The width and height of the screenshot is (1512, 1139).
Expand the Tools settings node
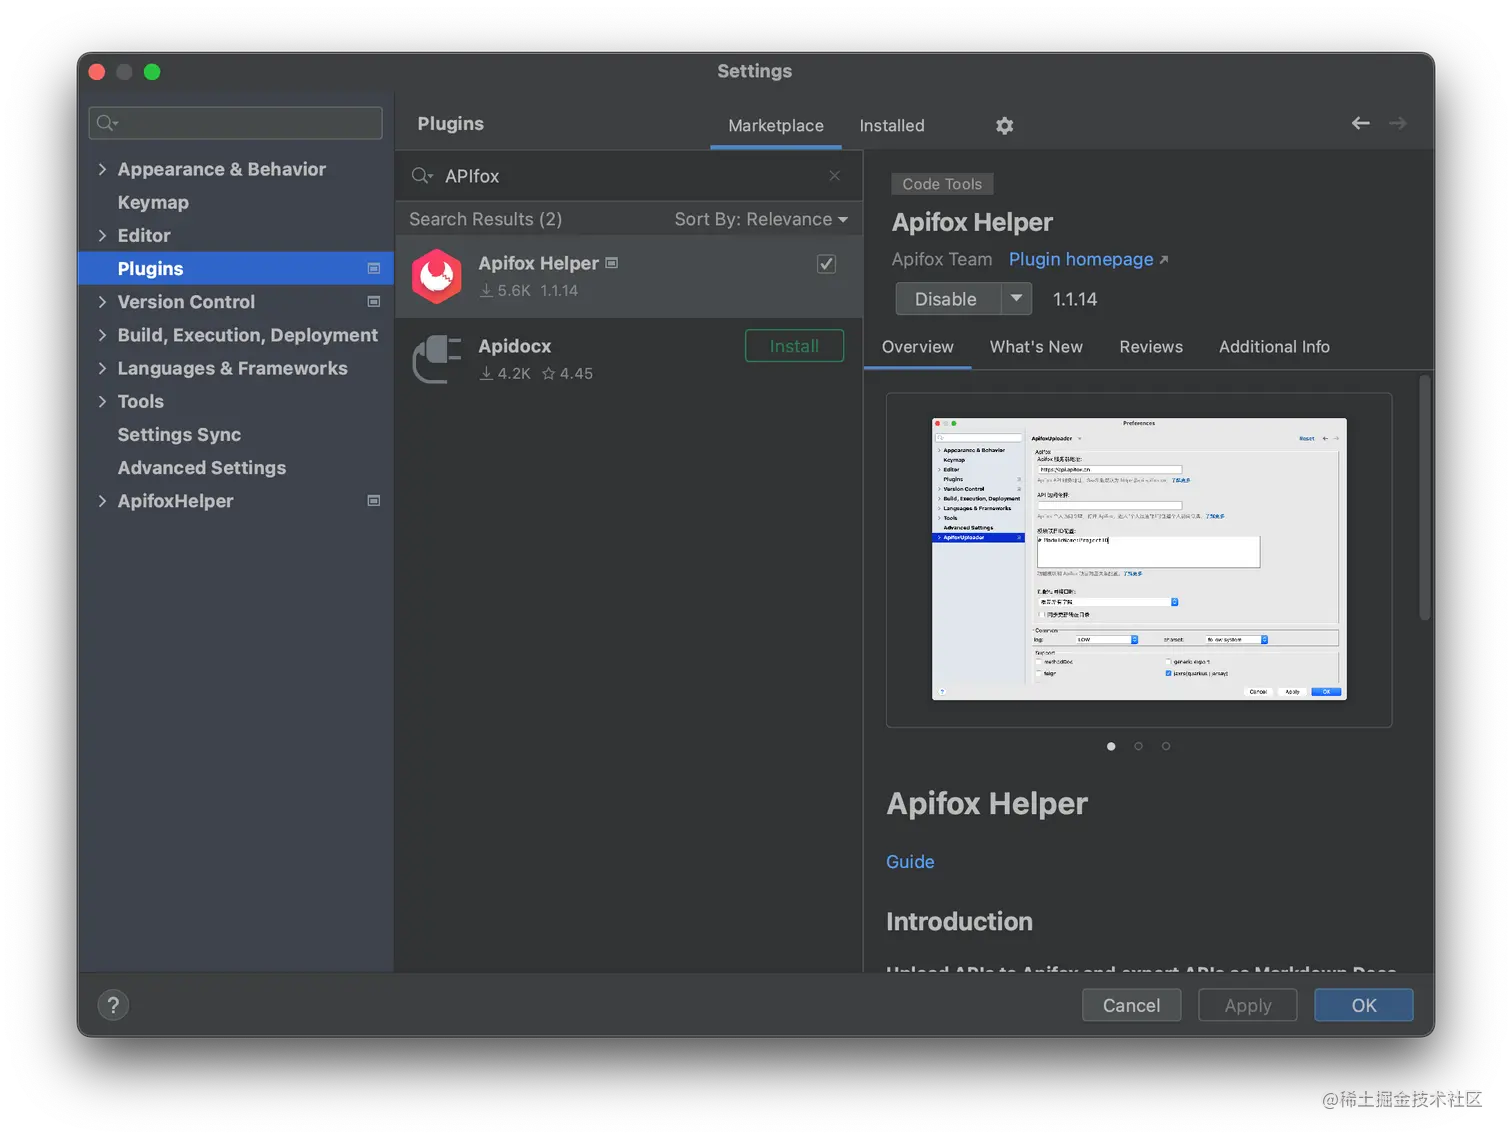[102, 401]
